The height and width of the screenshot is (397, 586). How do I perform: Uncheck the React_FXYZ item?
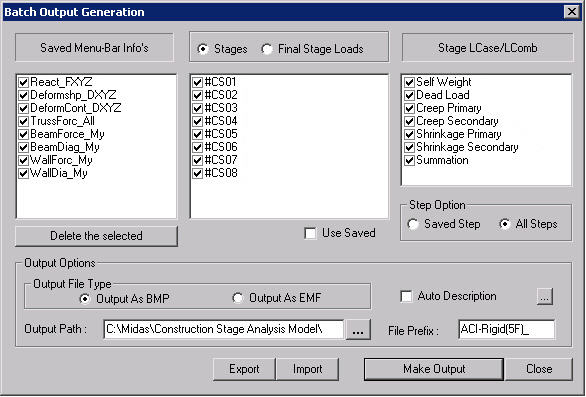[24, 82]
